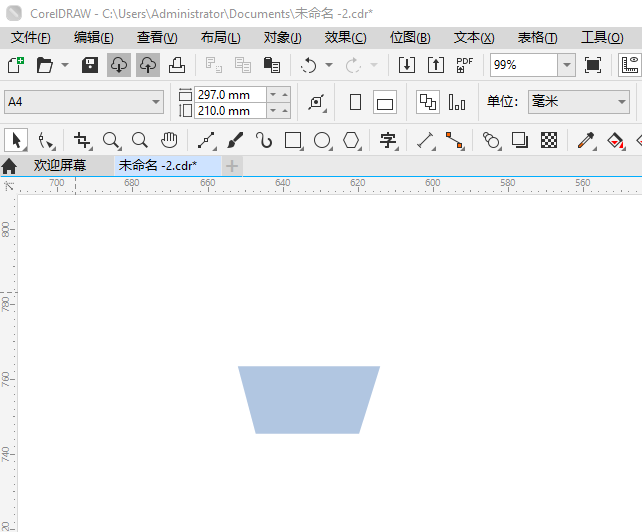
Task: Create a new document
Action: [x=16, y=65]
